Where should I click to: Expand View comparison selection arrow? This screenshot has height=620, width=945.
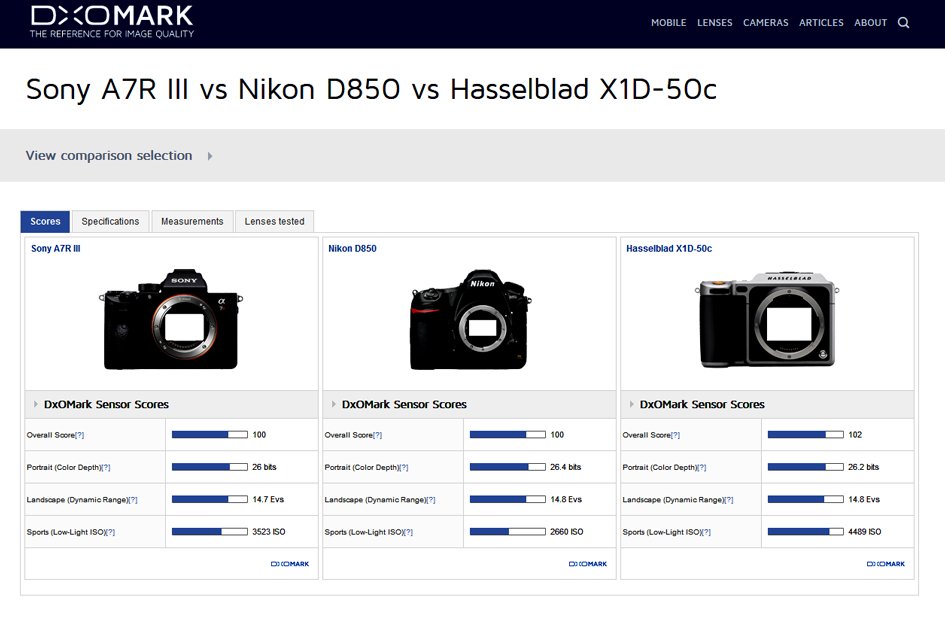point(210,156)
